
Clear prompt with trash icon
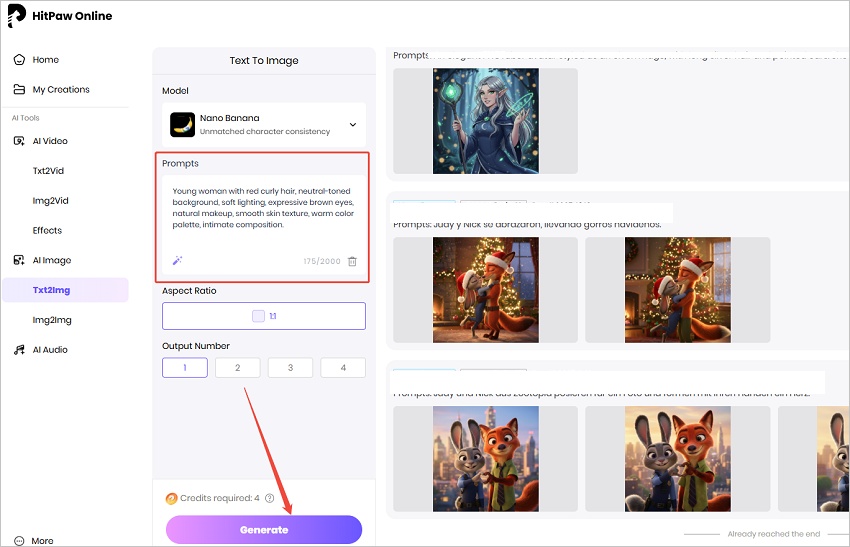352,261
